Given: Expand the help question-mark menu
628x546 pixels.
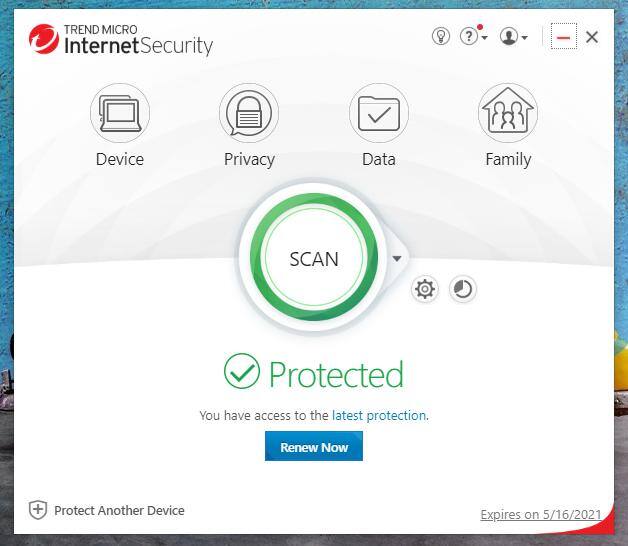Looking at the screenshot, I should (472, 37).
